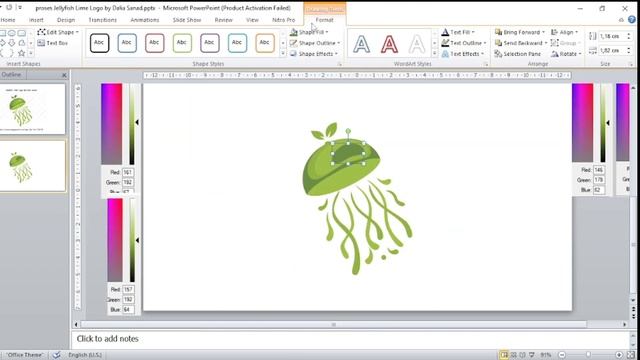Select the Format tab under Drawing Tools

(324, 20)
